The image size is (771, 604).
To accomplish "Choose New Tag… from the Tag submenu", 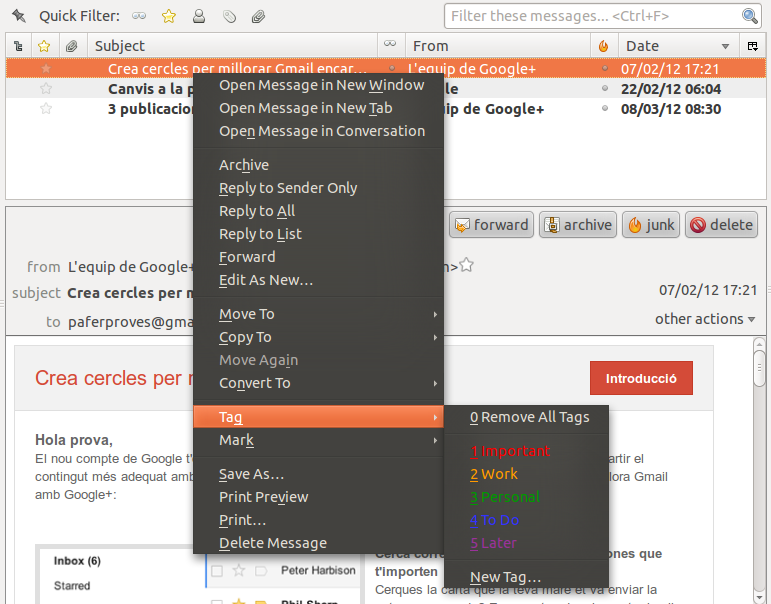I will click(x=505, y=577).
